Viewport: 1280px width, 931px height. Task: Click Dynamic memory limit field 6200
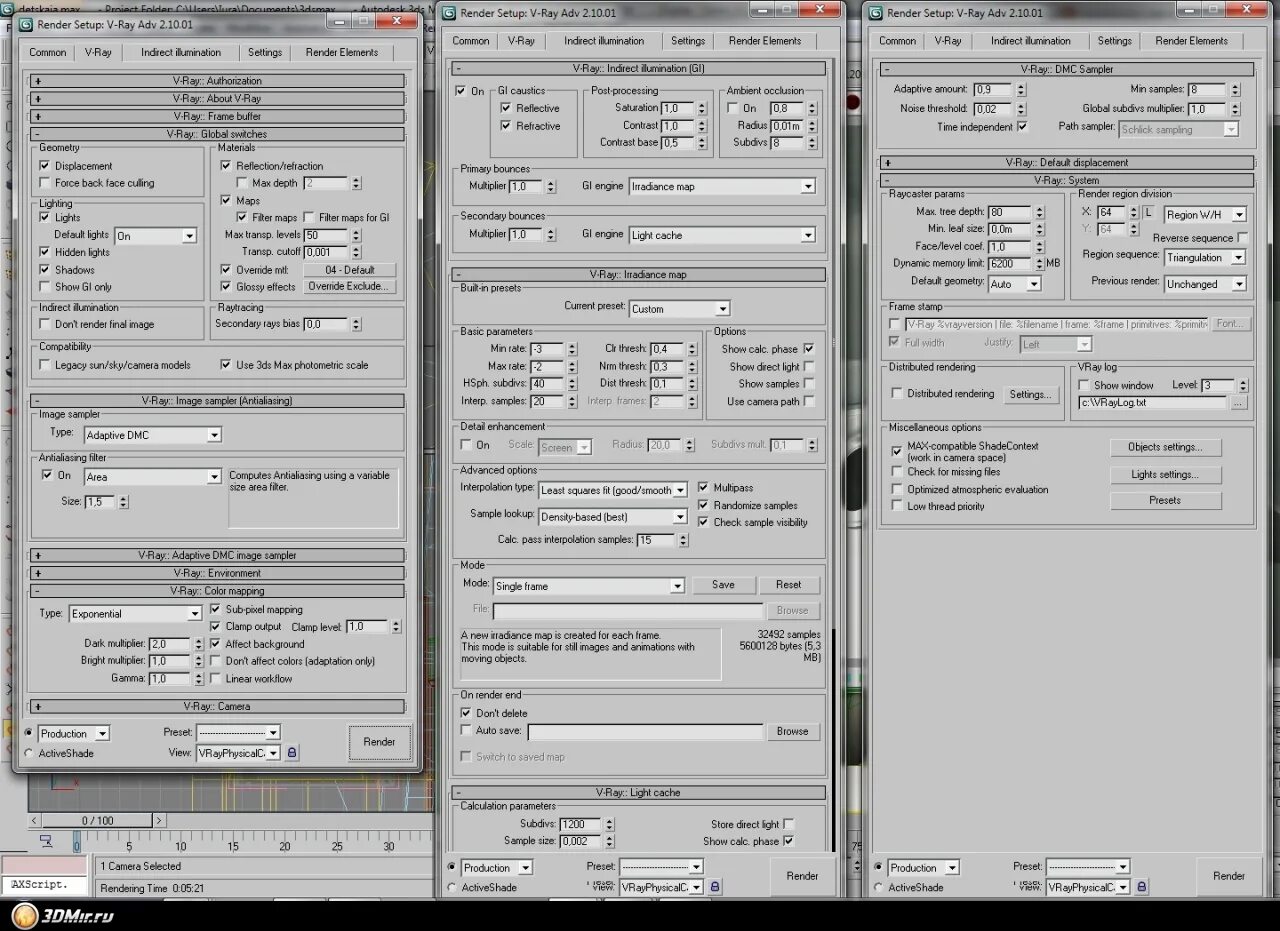(x=1009, y=264)
